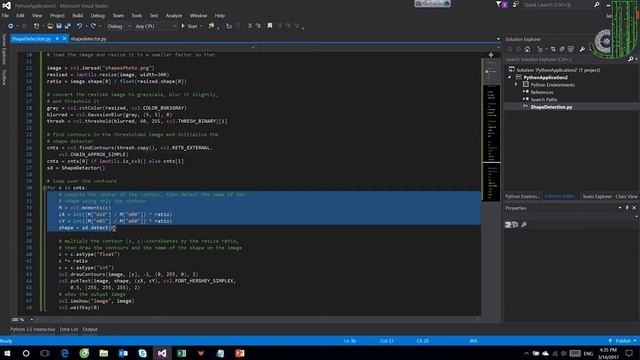
Task: Open the Error List tab
Action: coord(69,329)
